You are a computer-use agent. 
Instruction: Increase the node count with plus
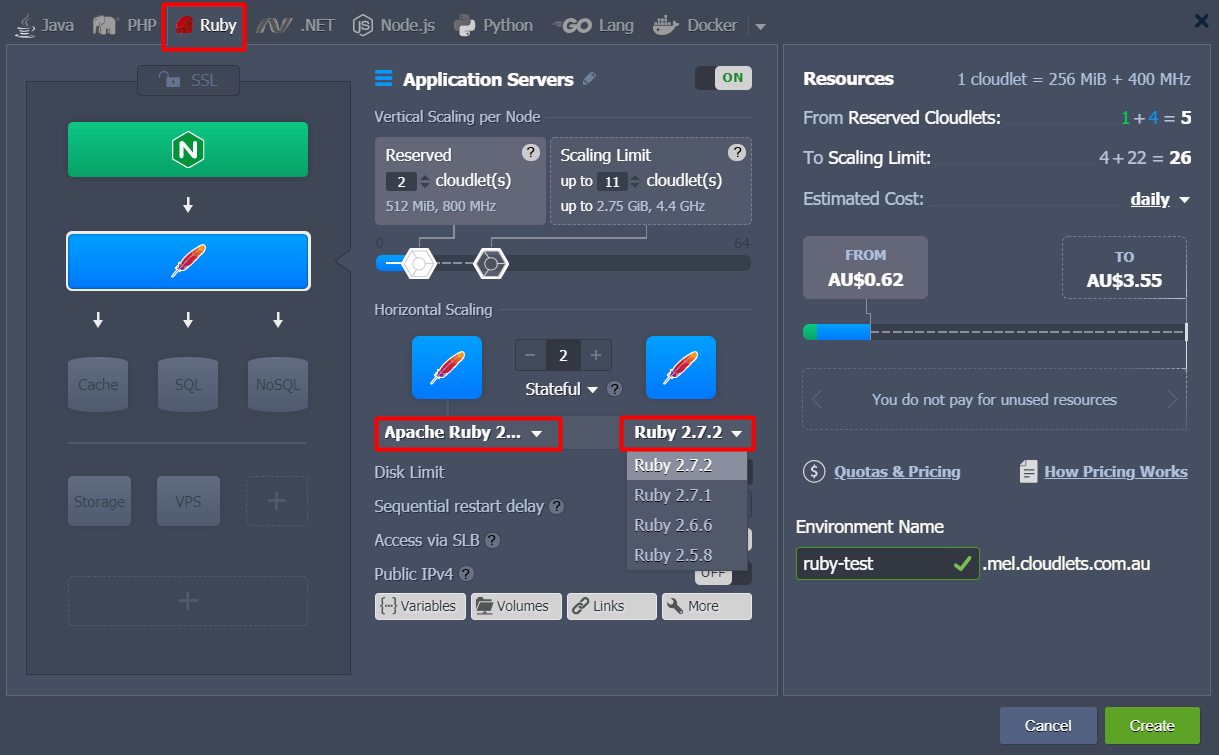click(x=596, y=355)
